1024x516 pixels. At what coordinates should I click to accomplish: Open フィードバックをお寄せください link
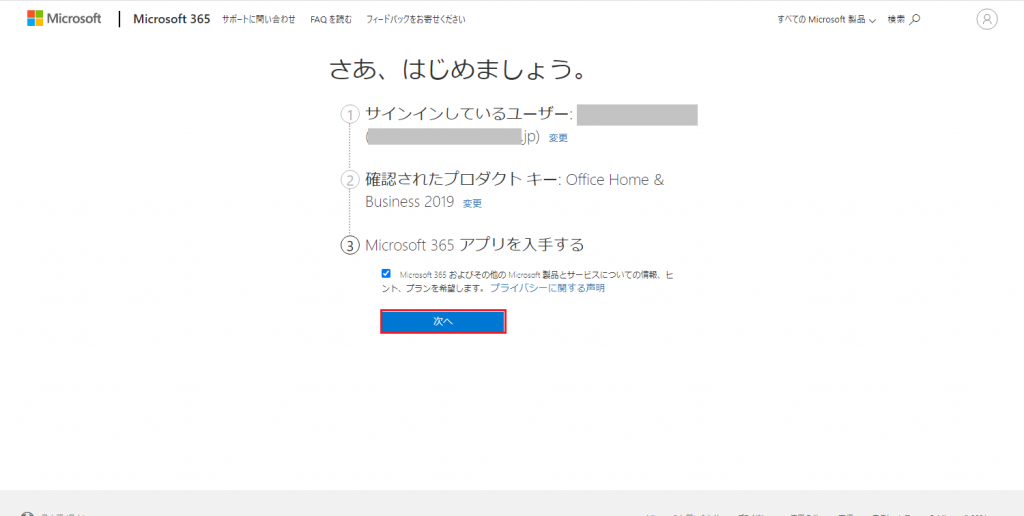[x=416, y=20]
